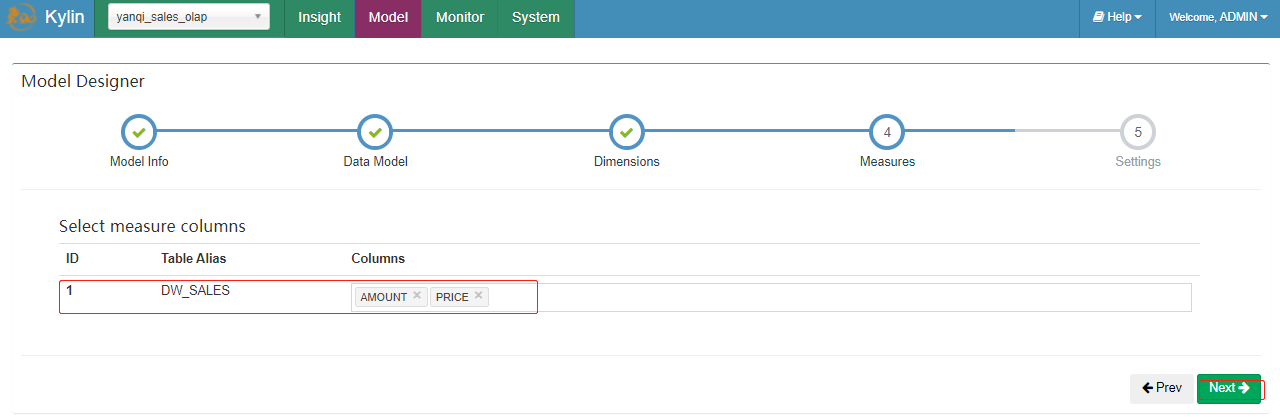The width and height of the screenshot is (1280, 420).
Task: Click the Model Info step circle
Action: coord(139,132)
